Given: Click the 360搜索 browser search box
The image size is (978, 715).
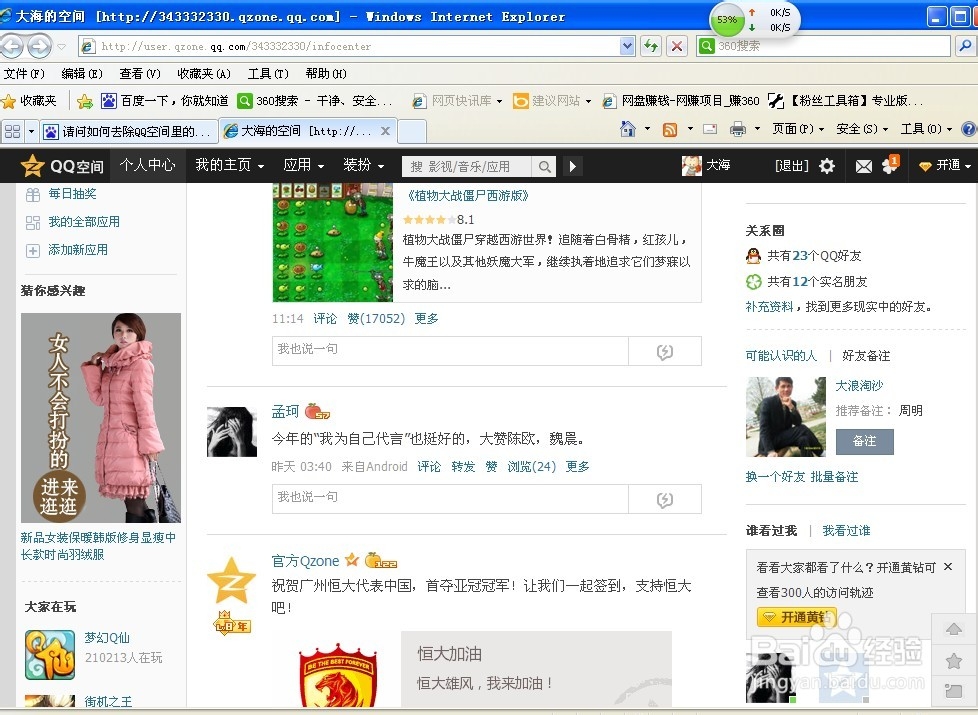Looking at the screenshot, I should point(824,46).
